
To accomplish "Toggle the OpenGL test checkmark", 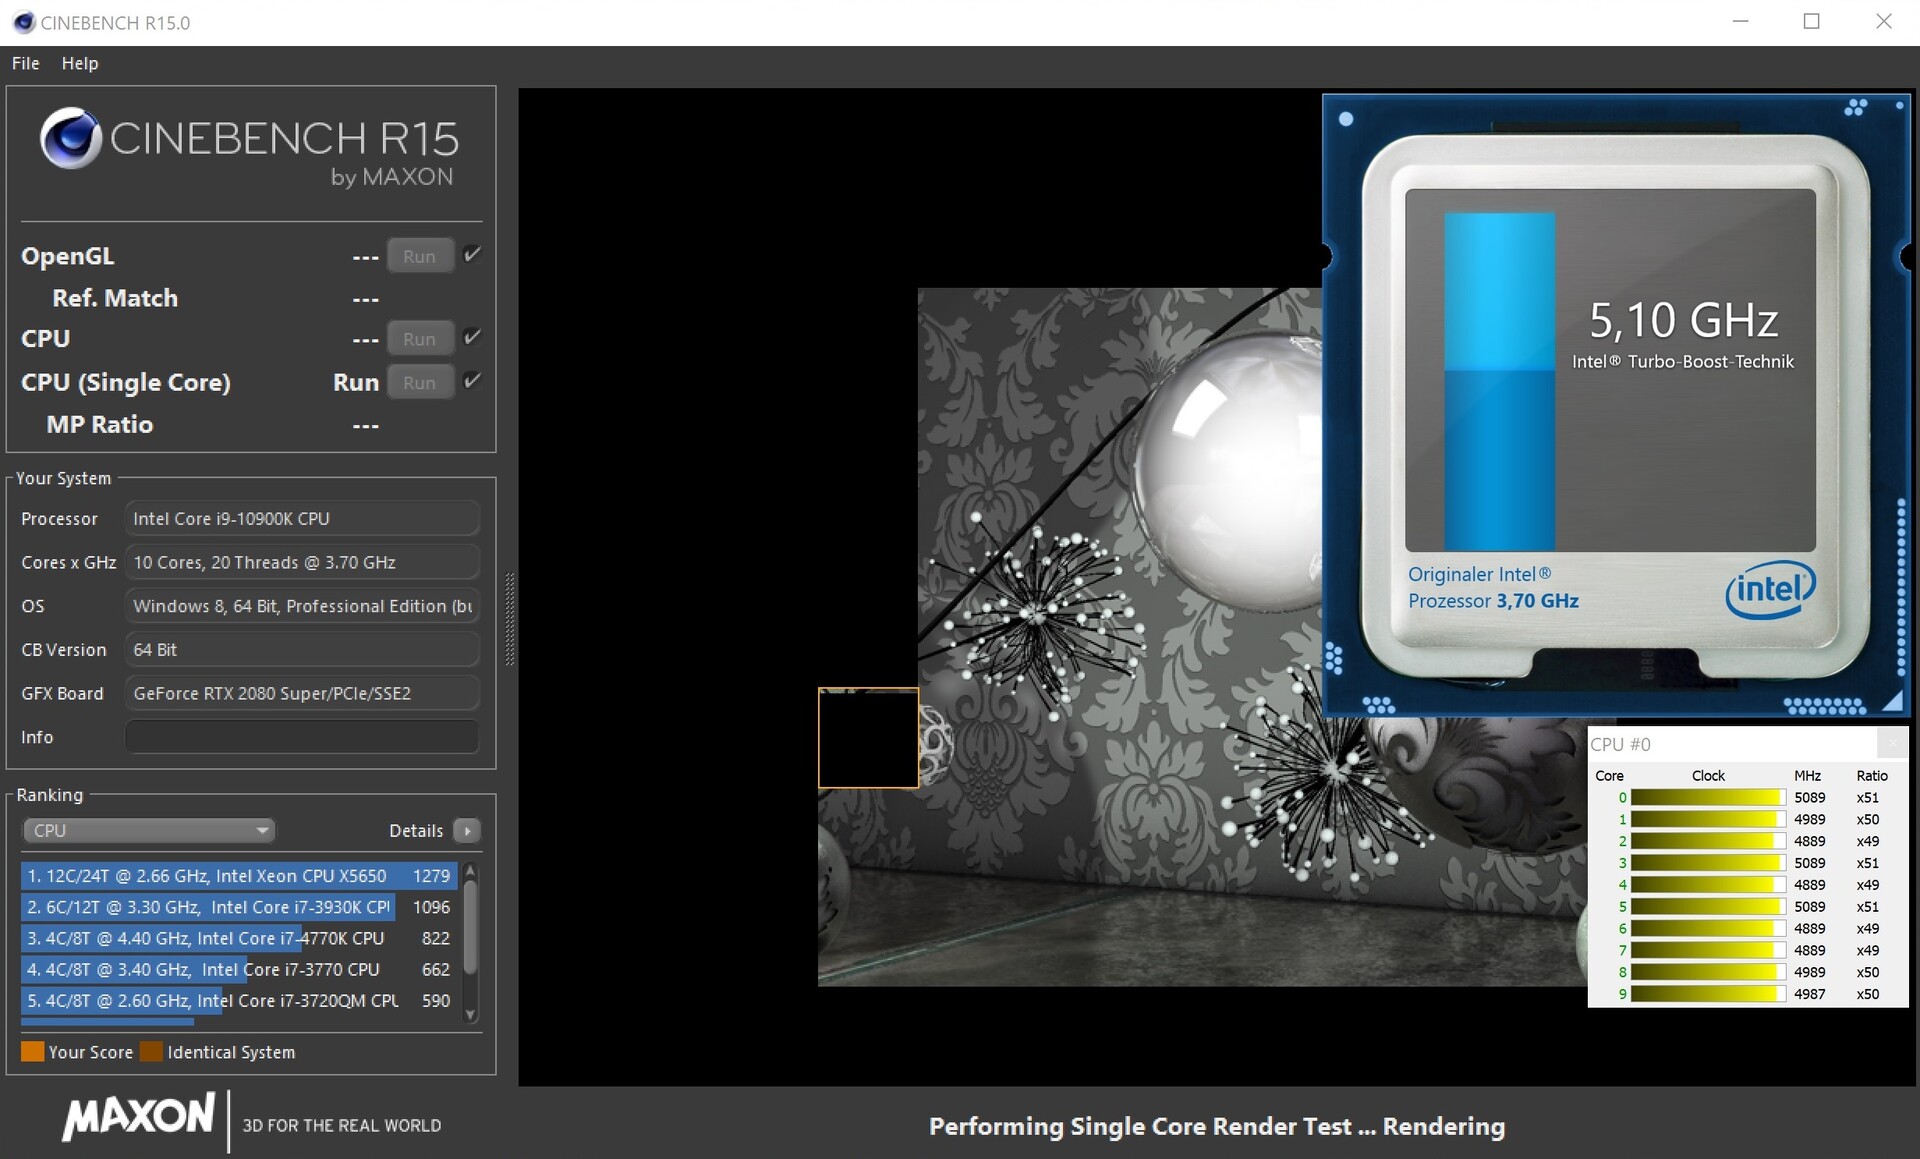I will coord(473,255).
